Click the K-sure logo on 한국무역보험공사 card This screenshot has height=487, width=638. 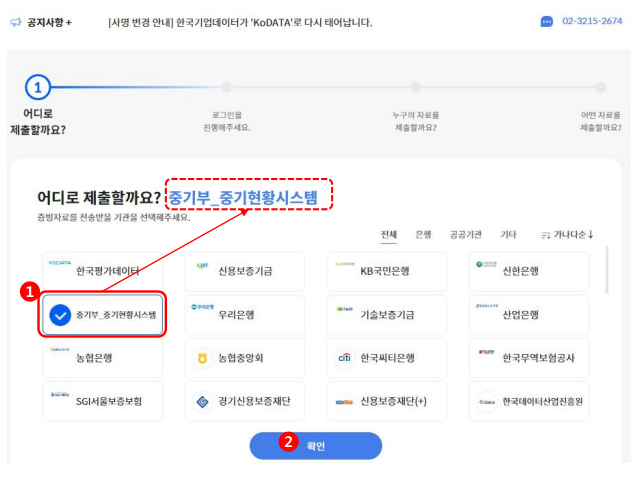(486, 352)
